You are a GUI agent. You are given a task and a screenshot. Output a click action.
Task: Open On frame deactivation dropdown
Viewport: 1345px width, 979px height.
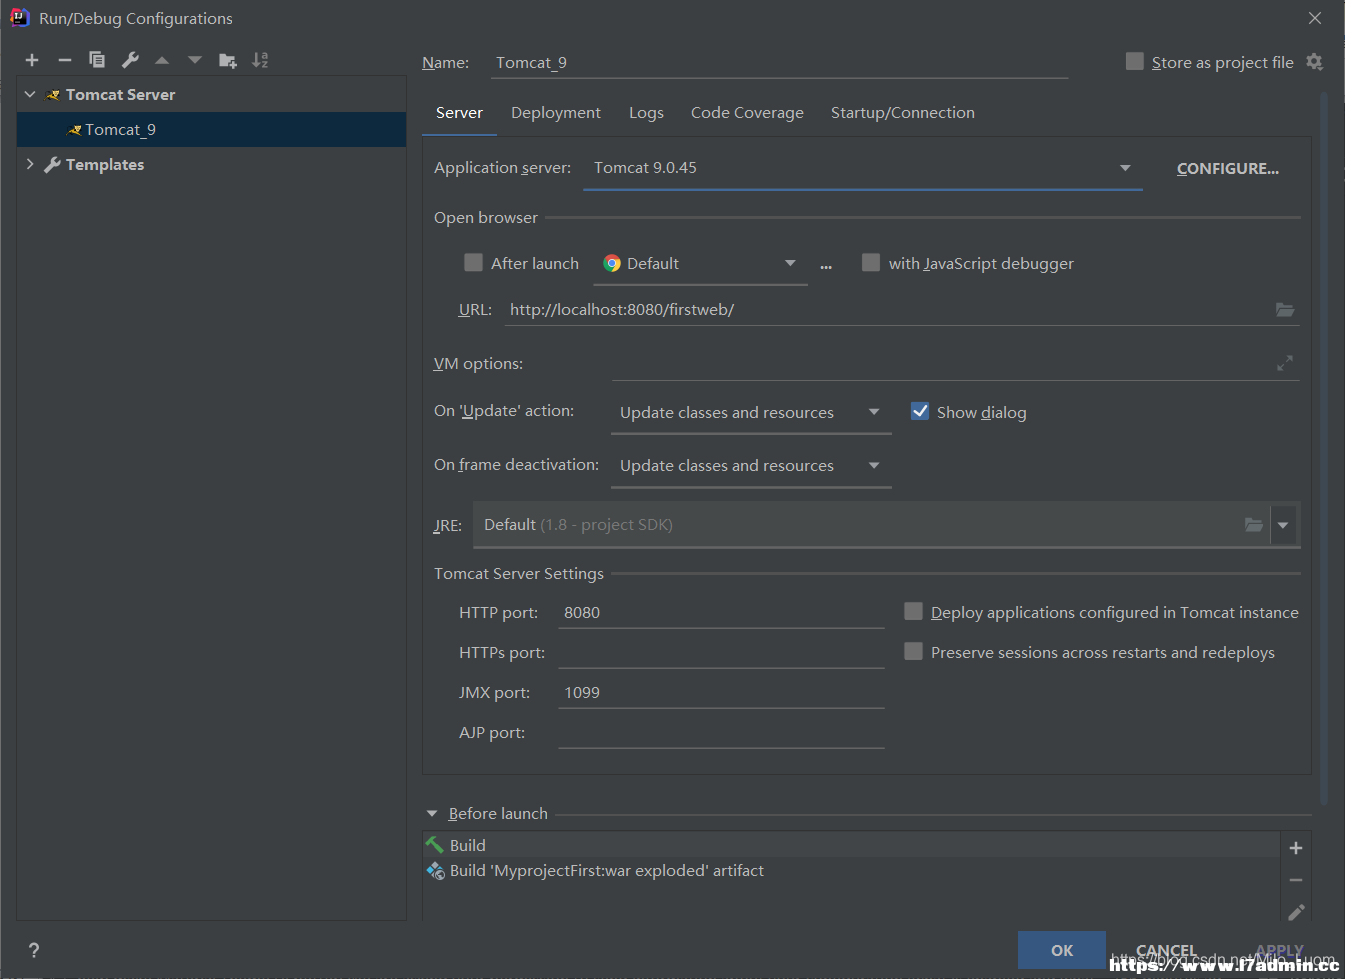tap(750, 466)
